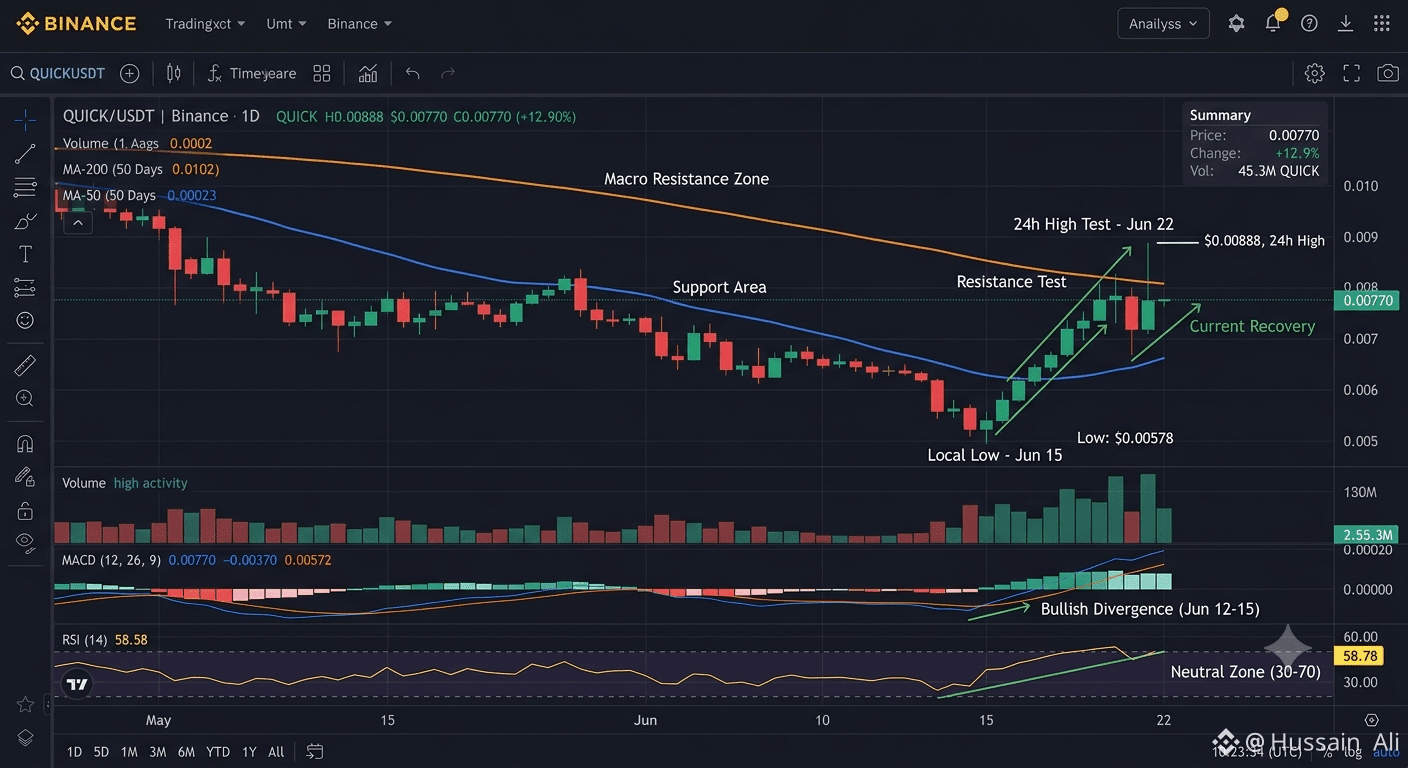Toggle stay in drawing mode pencil-lock
The image size is (1408, 768).
pyautogui.click(x=25, y=477)
